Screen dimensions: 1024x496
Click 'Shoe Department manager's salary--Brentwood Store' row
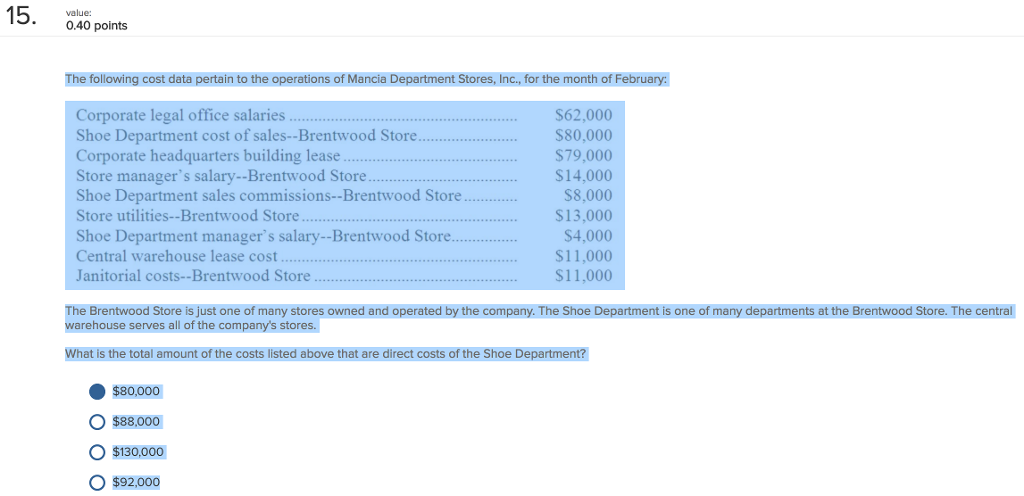263,236
